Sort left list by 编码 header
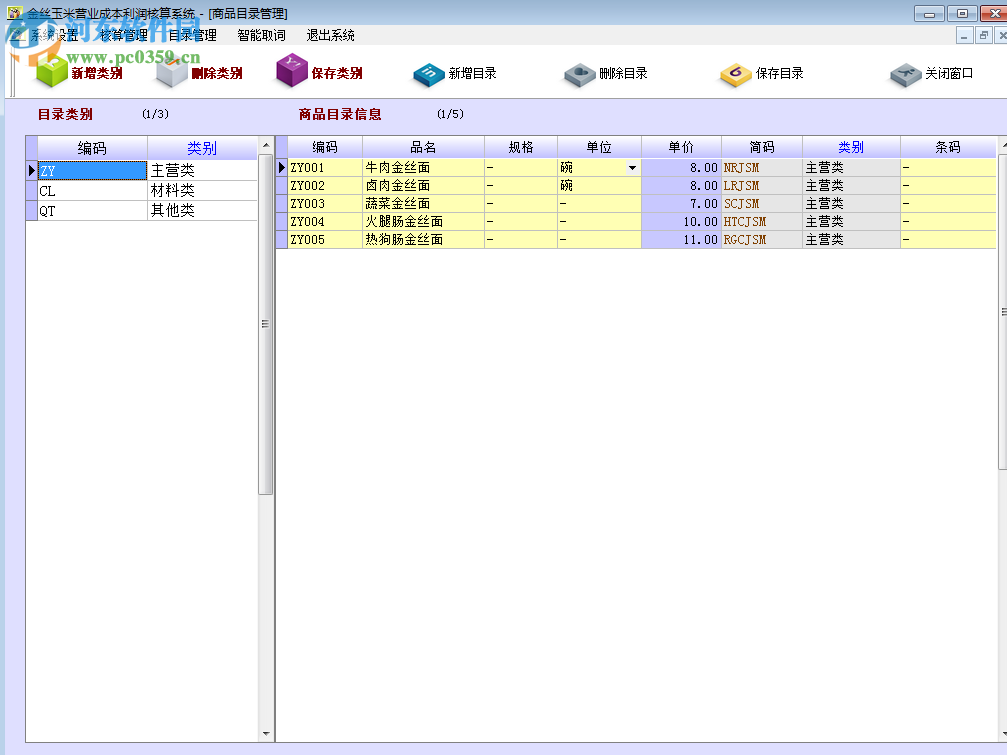 tap(92, 148)
